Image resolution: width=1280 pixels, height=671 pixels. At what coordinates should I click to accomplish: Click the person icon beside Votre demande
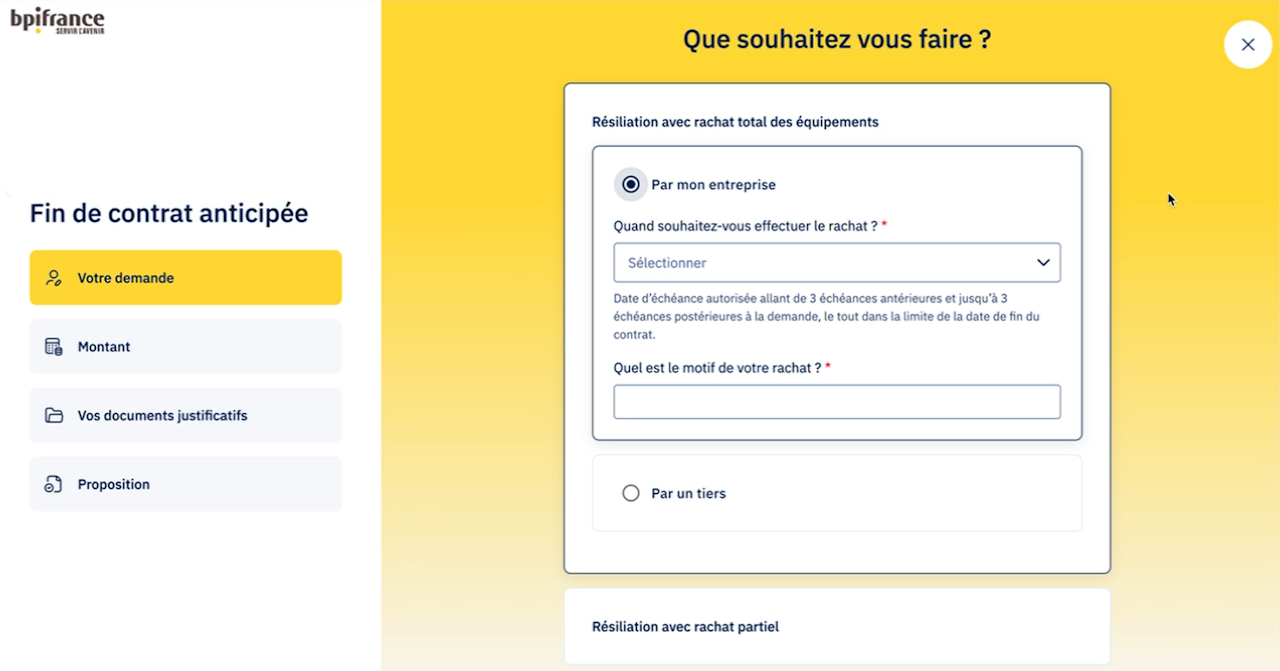coord(54,278)
